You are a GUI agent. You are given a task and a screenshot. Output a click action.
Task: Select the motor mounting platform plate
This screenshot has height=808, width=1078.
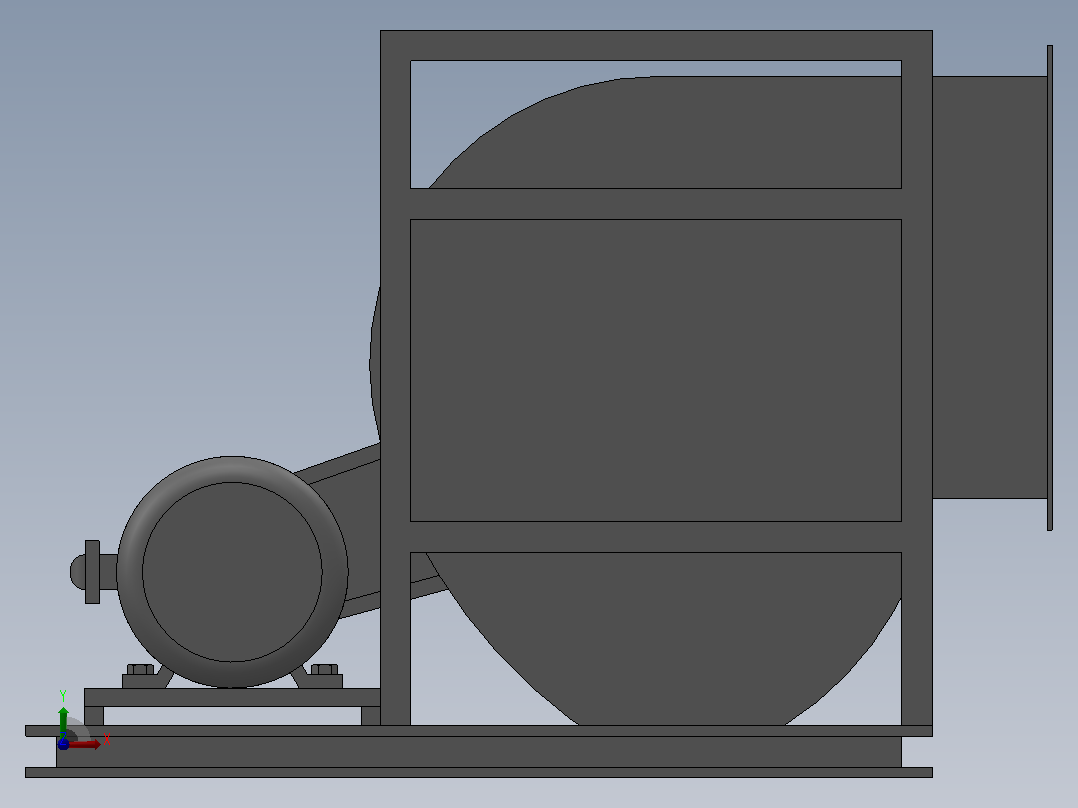232,697
